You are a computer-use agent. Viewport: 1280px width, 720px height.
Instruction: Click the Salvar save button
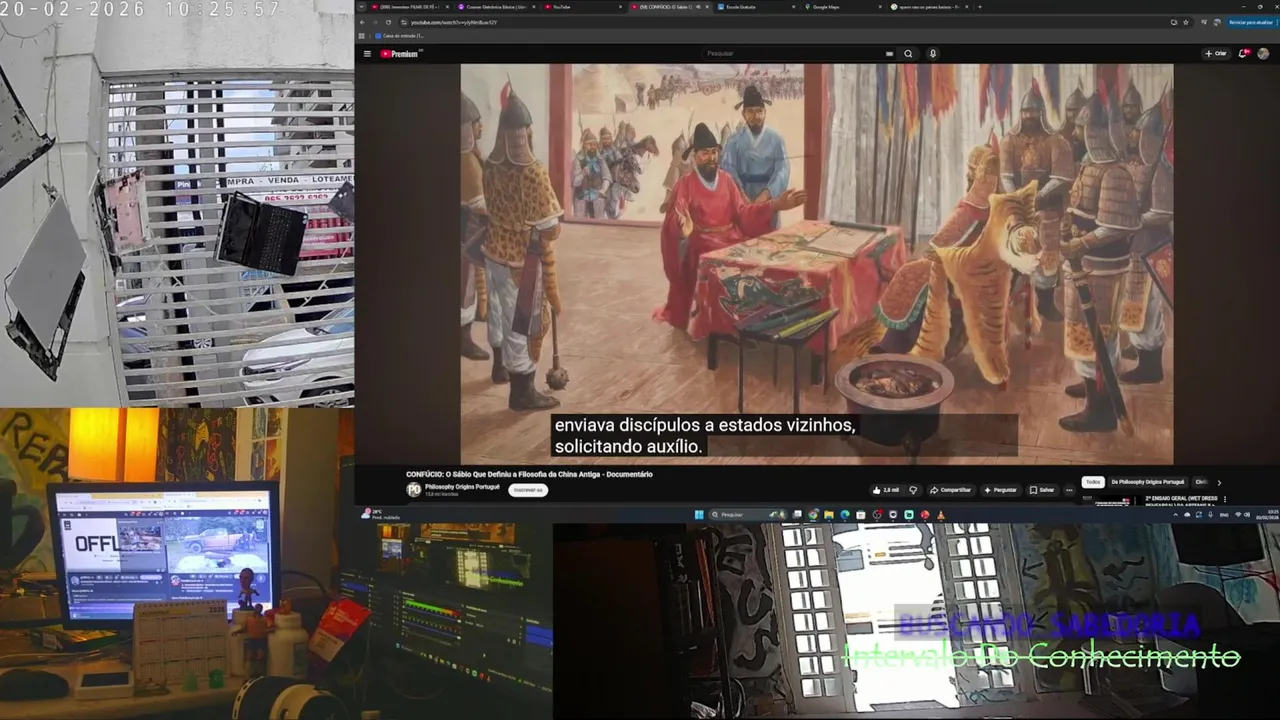click(x=1043, y=490)
